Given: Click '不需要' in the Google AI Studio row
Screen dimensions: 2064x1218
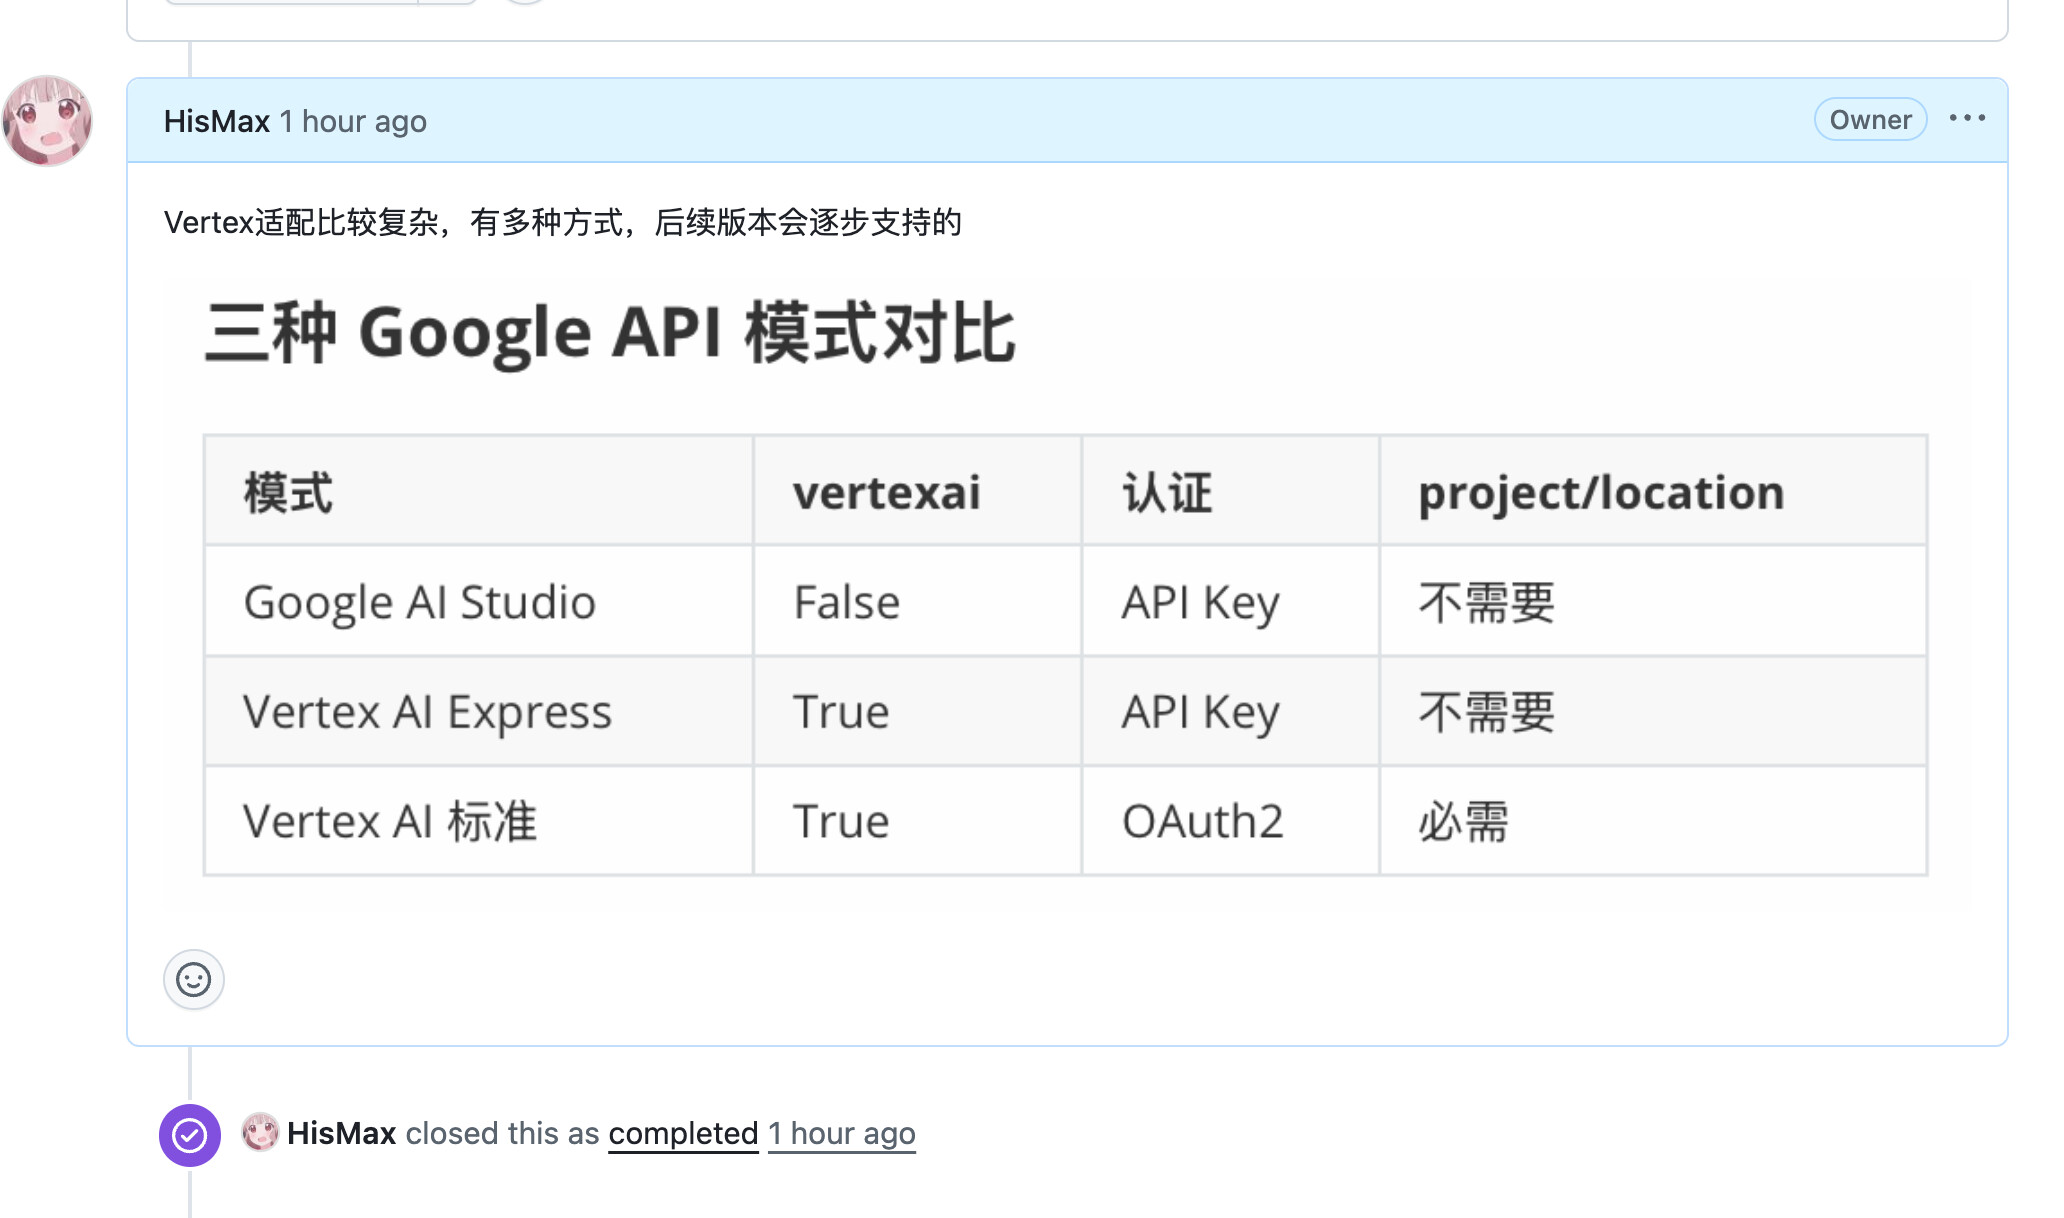Looking at the screenshot, I should (1653, 602).
